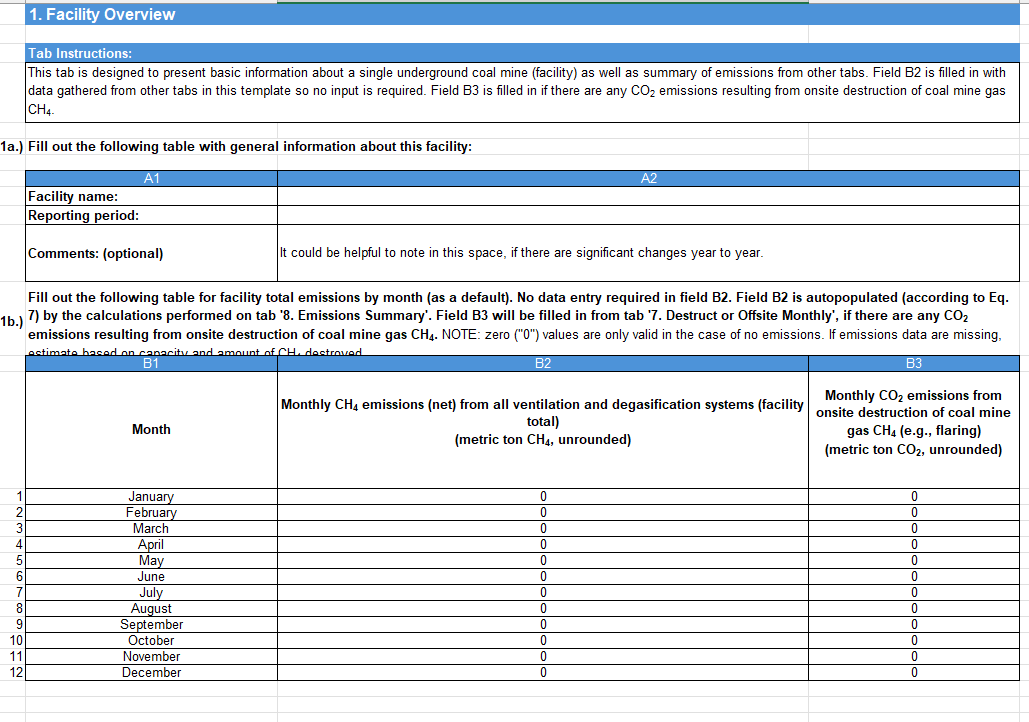
Task: Select July's CH4 emissions value cell
Action: coord(541,592)
